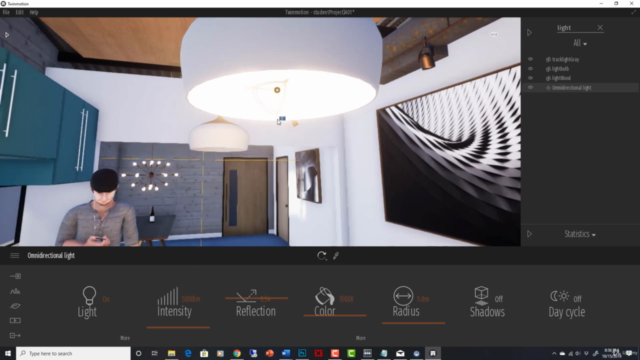Open viewport eye options icon top right
This screenshot has height=360, width=640.
coord(494,34)
